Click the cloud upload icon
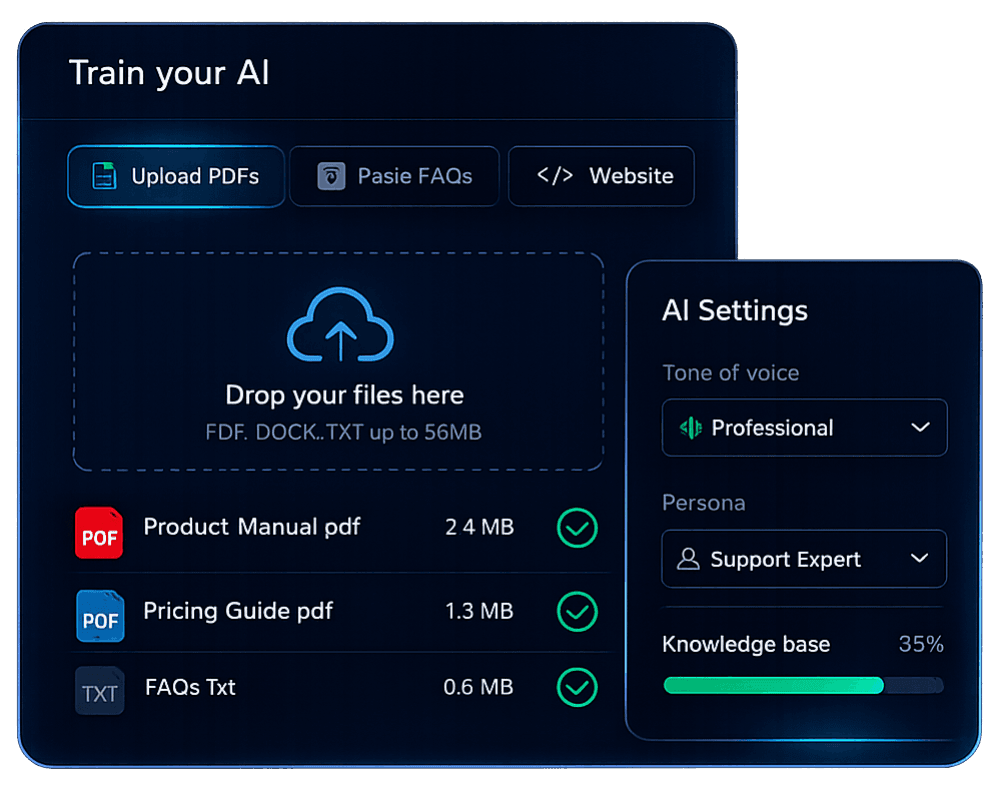Screen dimensions: 1000x794 (341, 325)
